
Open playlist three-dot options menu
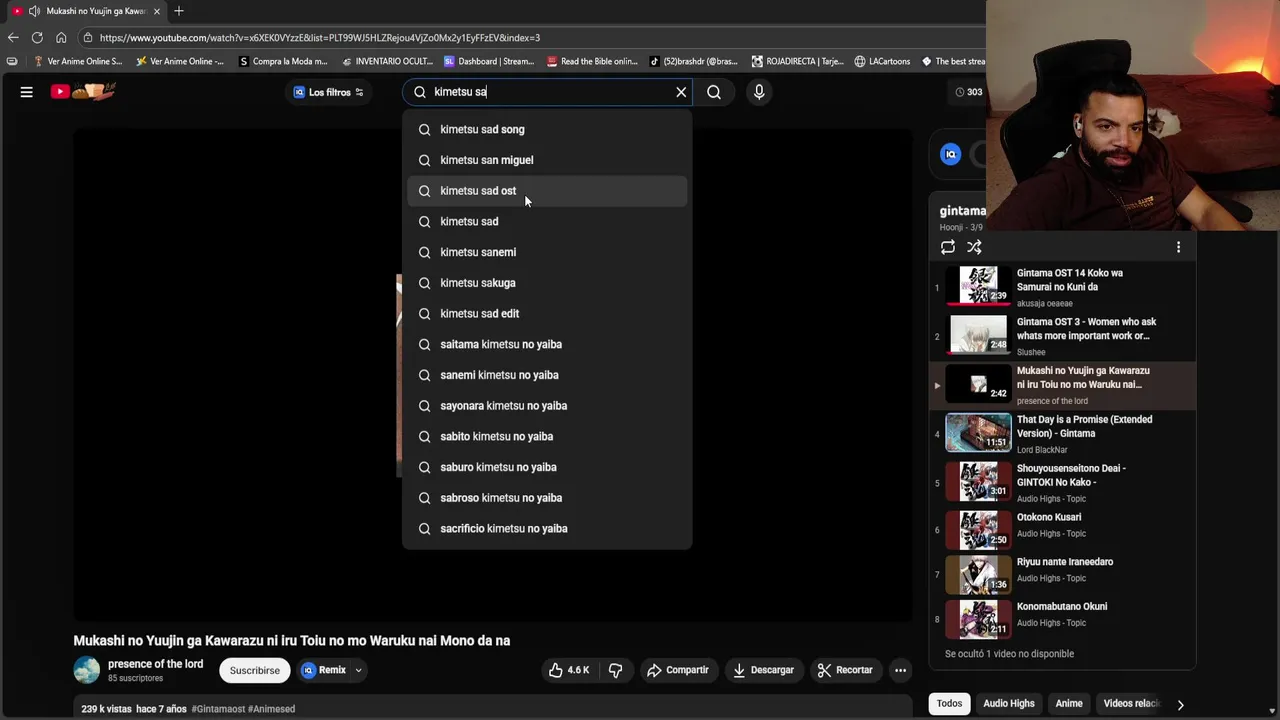click(1178, 247)
